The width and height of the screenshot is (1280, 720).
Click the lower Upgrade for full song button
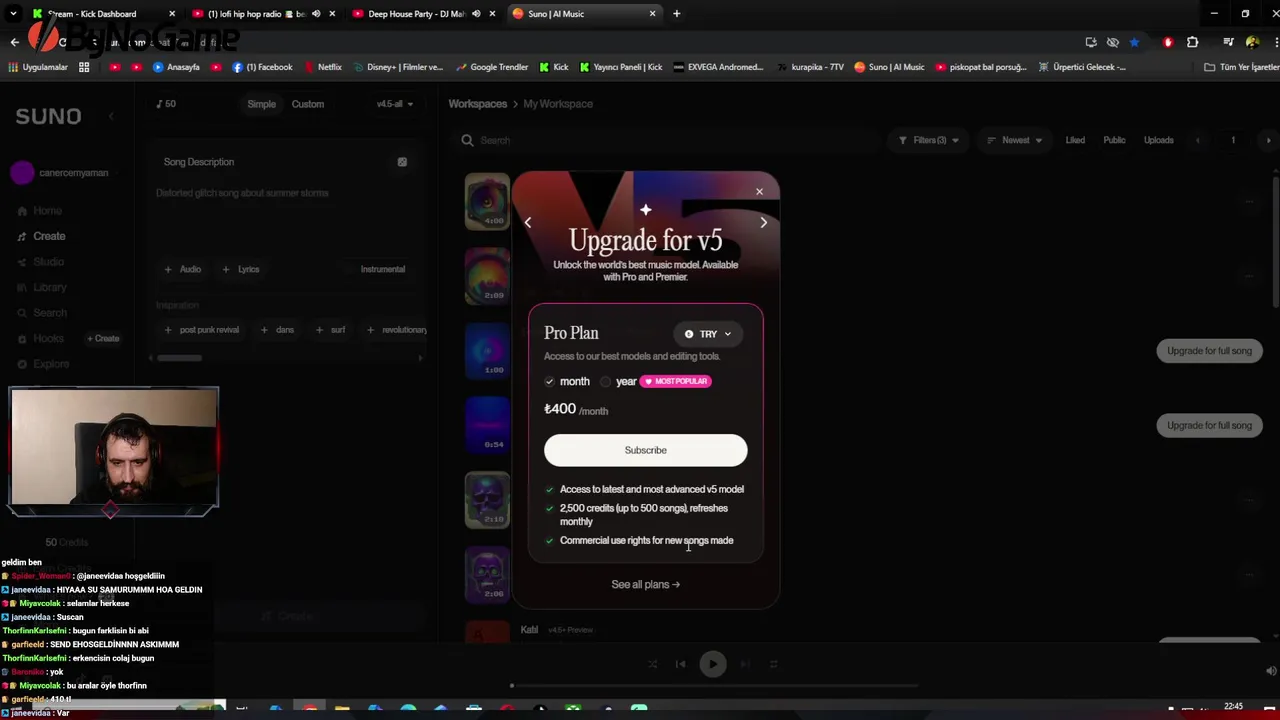pos(1209,425)
